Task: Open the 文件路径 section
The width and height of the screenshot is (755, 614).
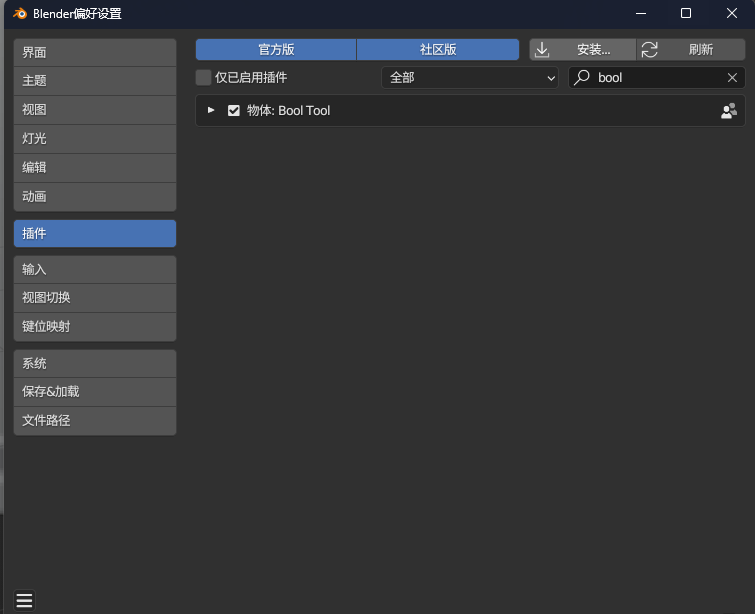Action: [x=95, y=420]
